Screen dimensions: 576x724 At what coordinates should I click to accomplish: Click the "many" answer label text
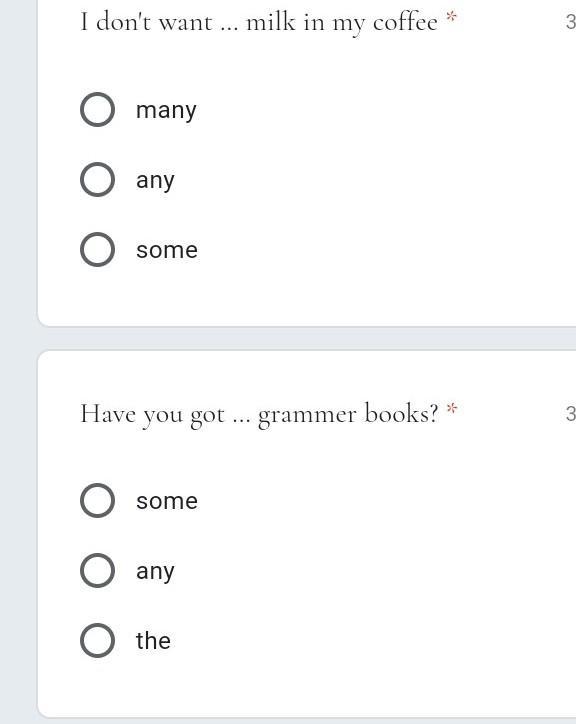coord(166,111)
